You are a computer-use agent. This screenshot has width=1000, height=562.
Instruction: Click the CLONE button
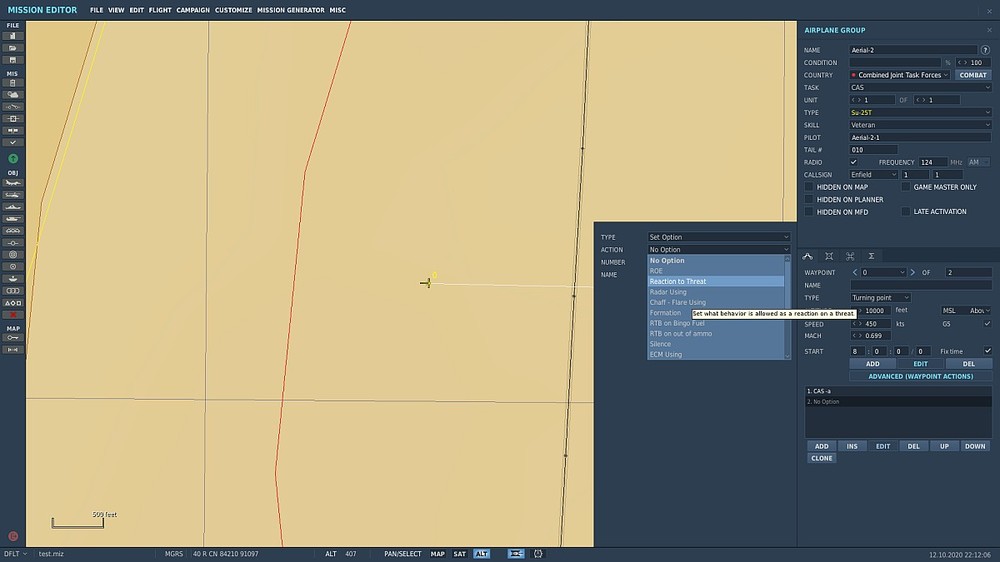click(821, 458)
